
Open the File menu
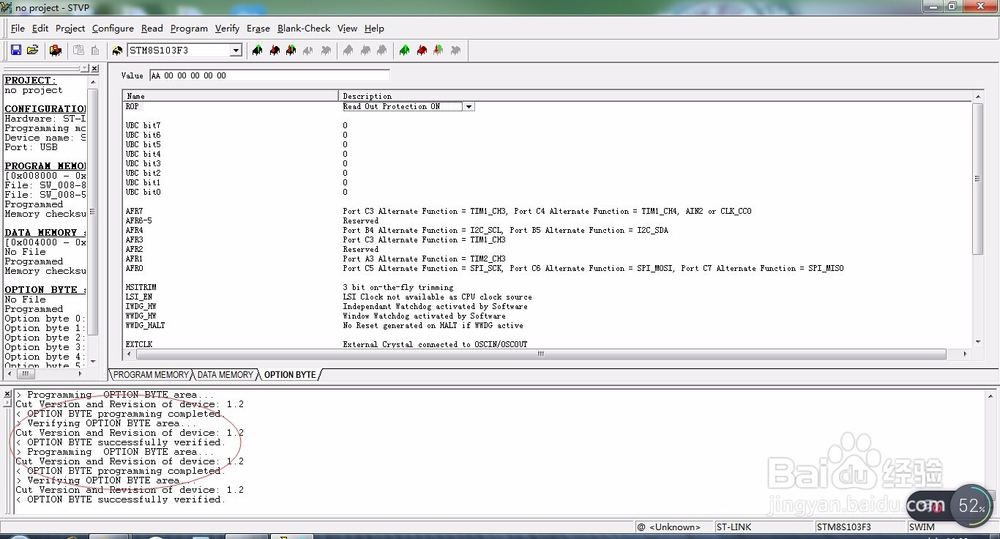(18, 28)
